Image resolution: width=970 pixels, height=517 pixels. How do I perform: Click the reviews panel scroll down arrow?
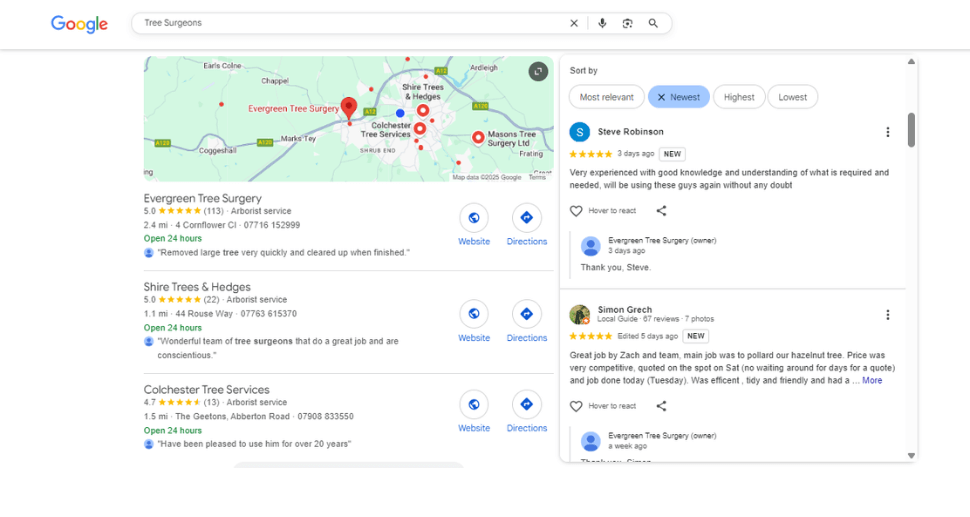click(911, 456)
